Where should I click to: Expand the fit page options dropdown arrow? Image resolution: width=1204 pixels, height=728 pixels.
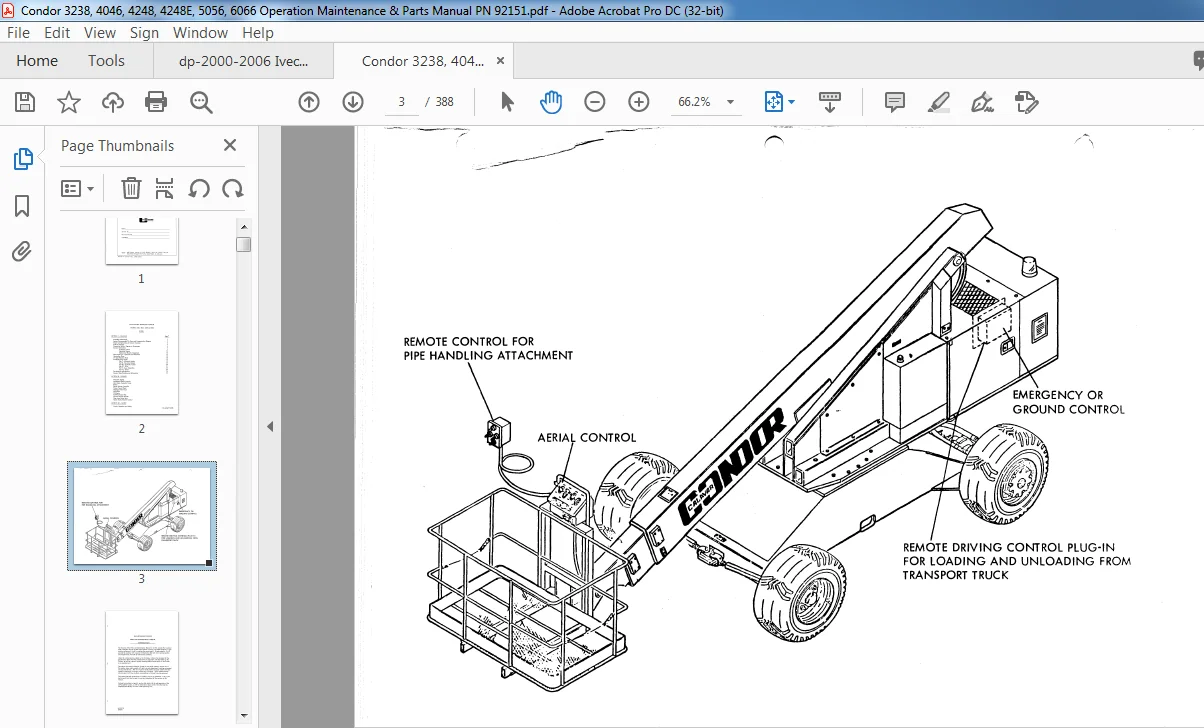(x=792, y=102)
